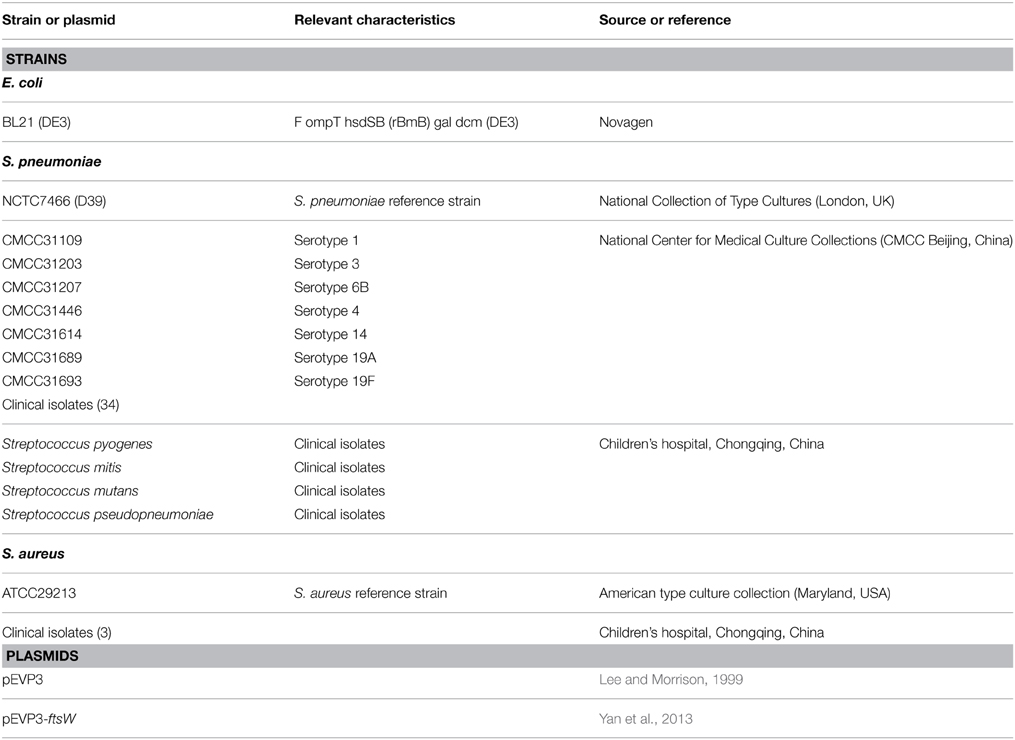1015x740 pixels.
Task: Click the Streptococcus pseudopneumoniae entry
Action: tap(107, 515)
